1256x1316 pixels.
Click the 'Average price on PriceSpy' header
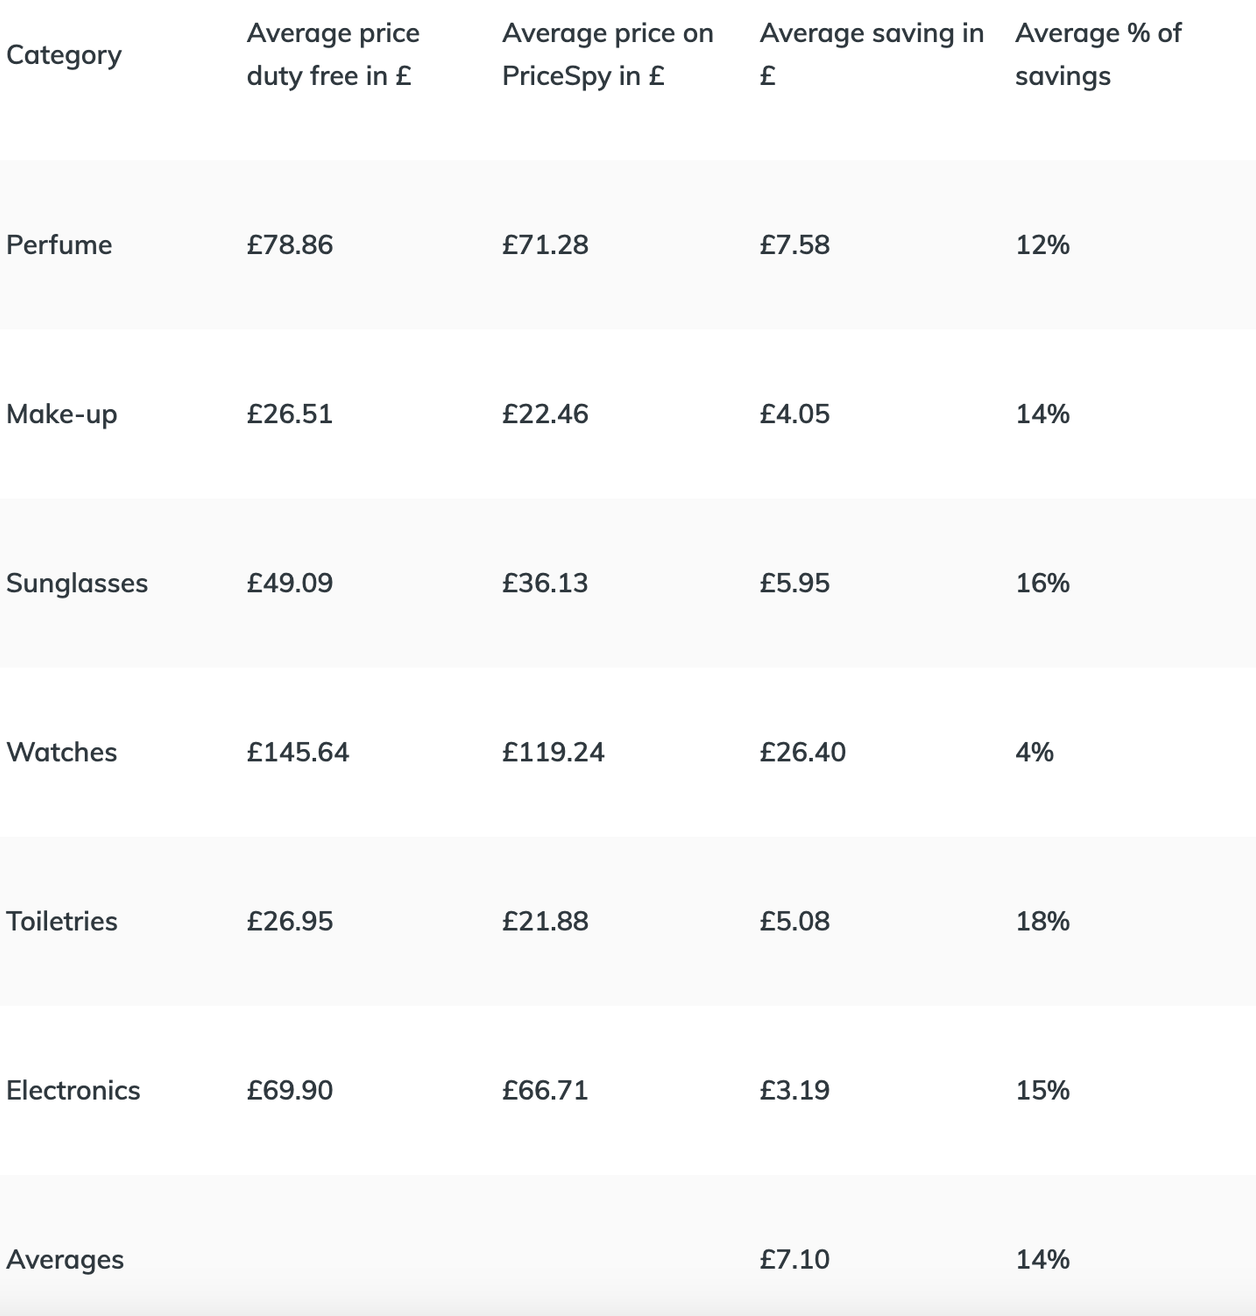tap(607, 54)
